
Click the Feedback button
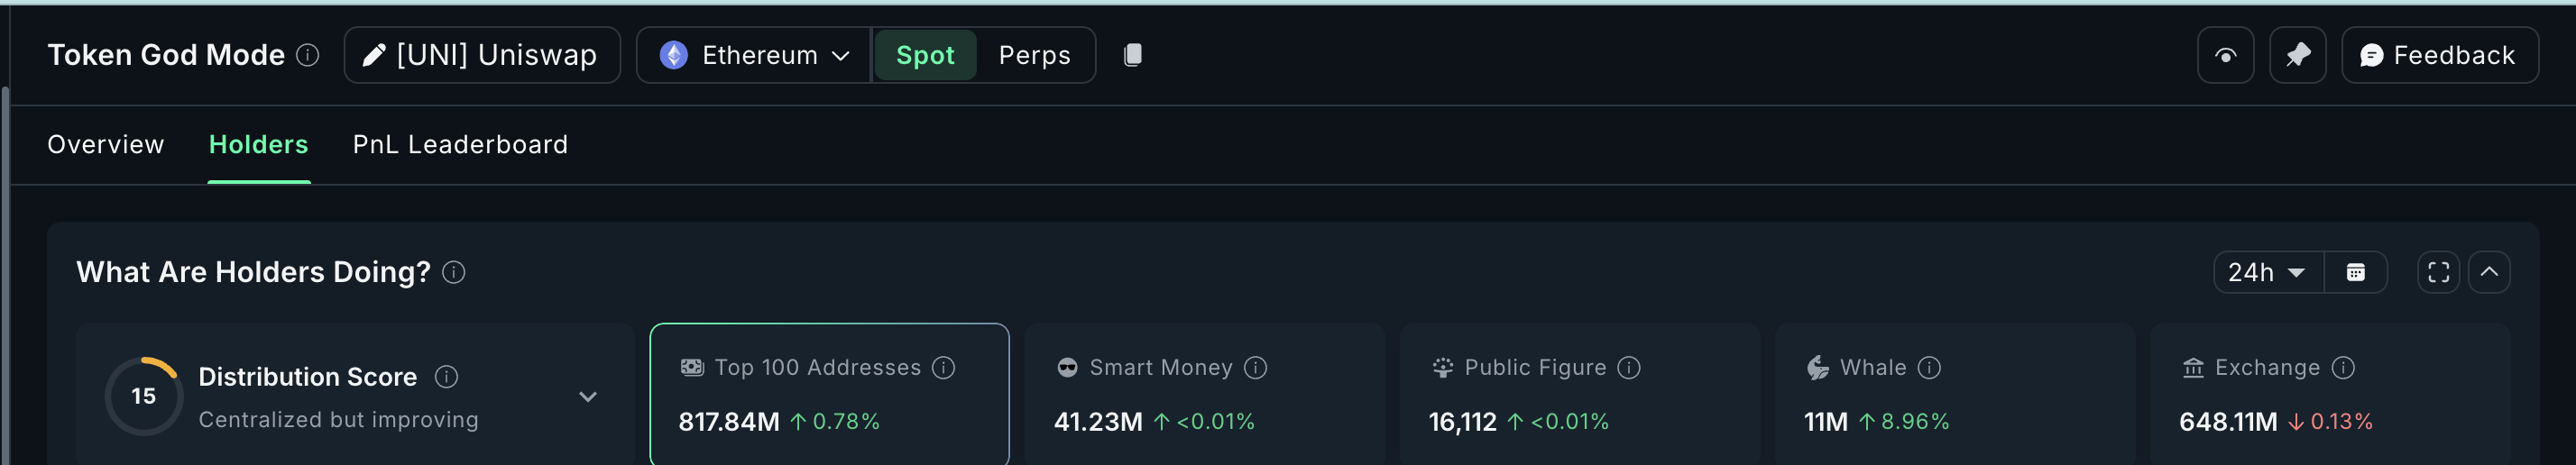coord(2438,55)
